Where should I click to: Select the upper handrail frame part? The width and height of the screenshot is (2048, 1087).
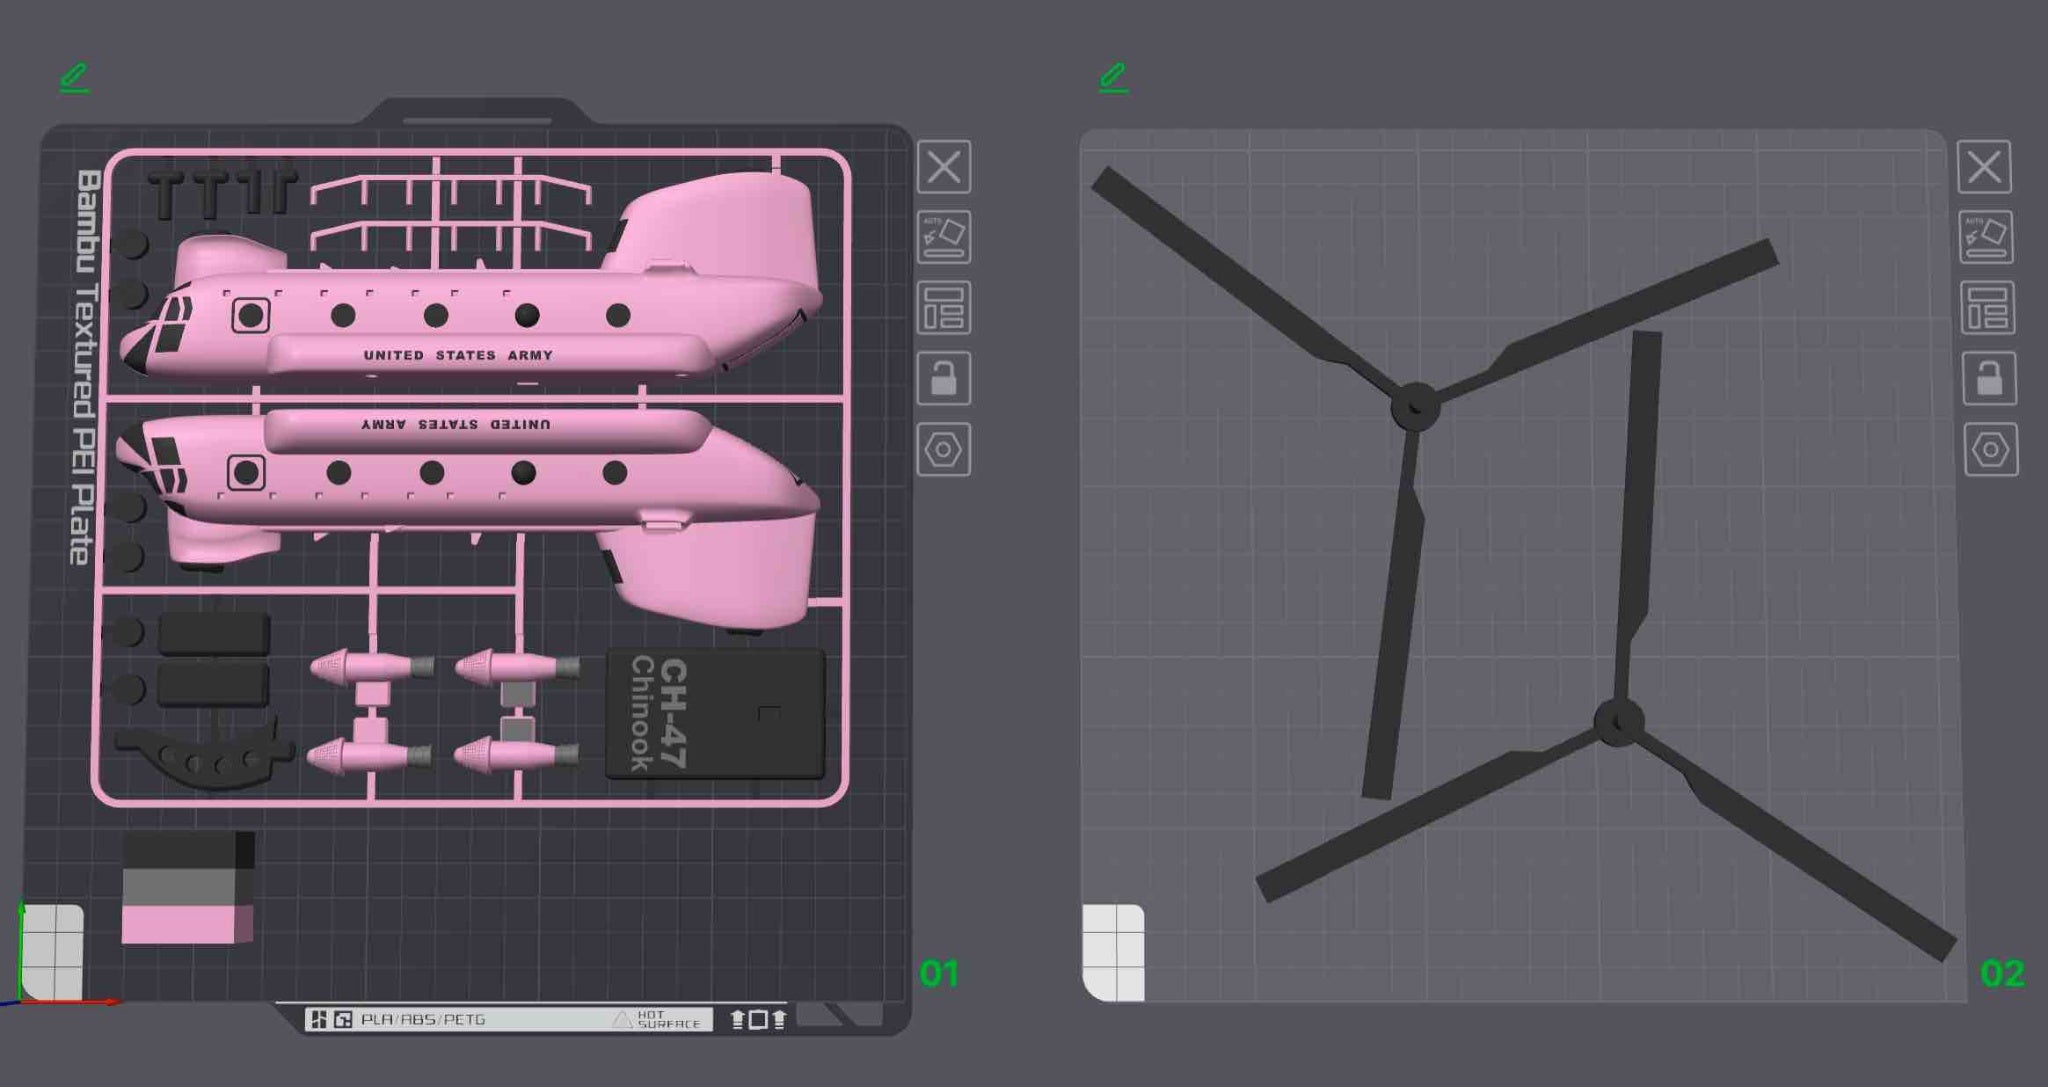(450, 190)
